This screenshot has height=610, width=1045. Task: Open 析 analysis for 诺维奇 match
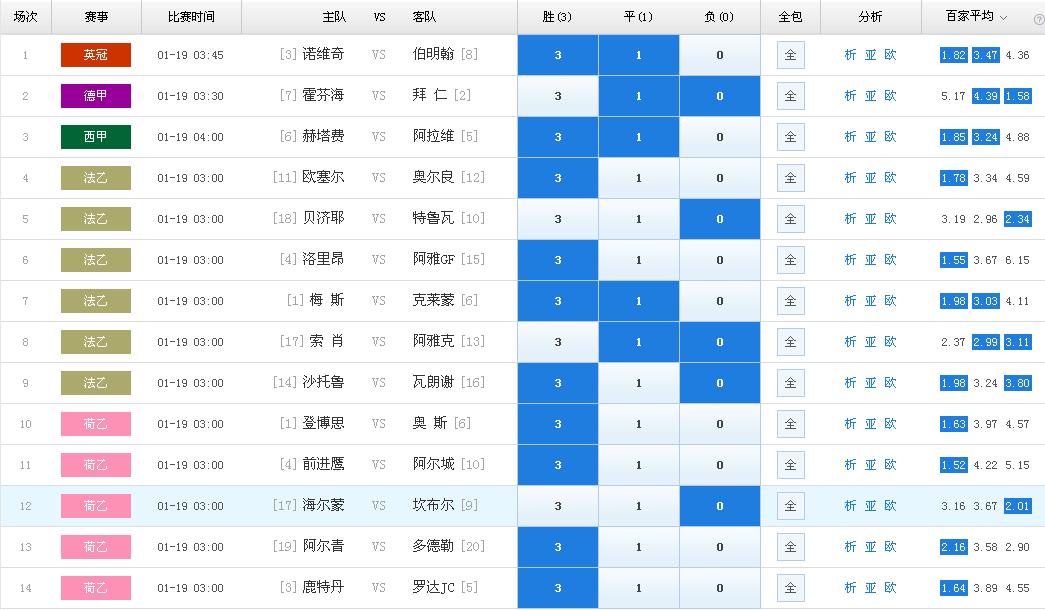click(850, 55)
